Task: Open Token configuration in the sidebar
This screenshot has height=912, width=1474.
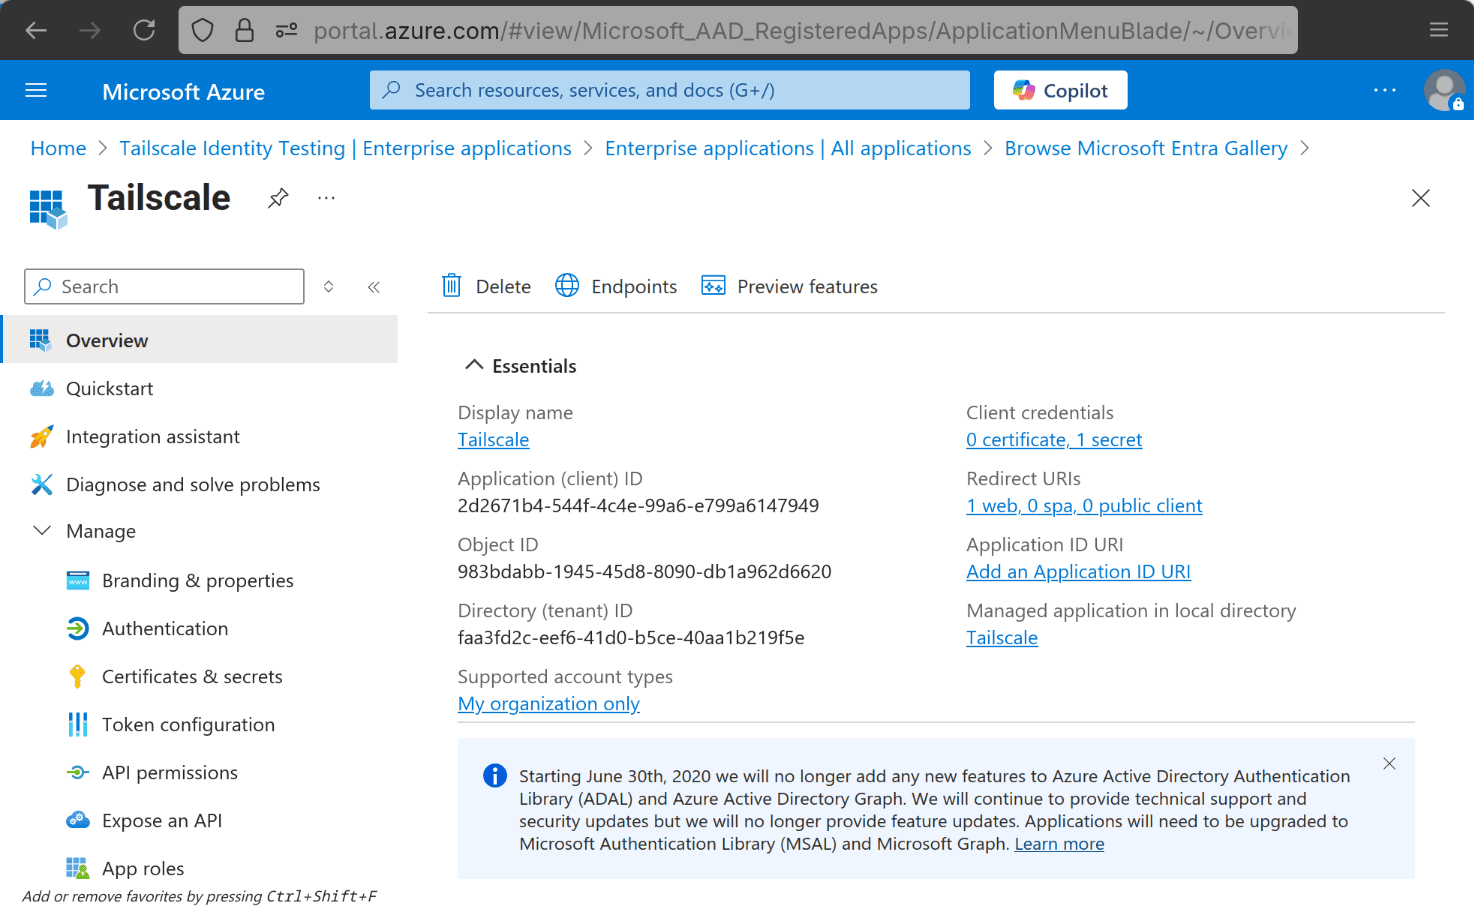Action: pyautogui.click(x=187, y=724)
